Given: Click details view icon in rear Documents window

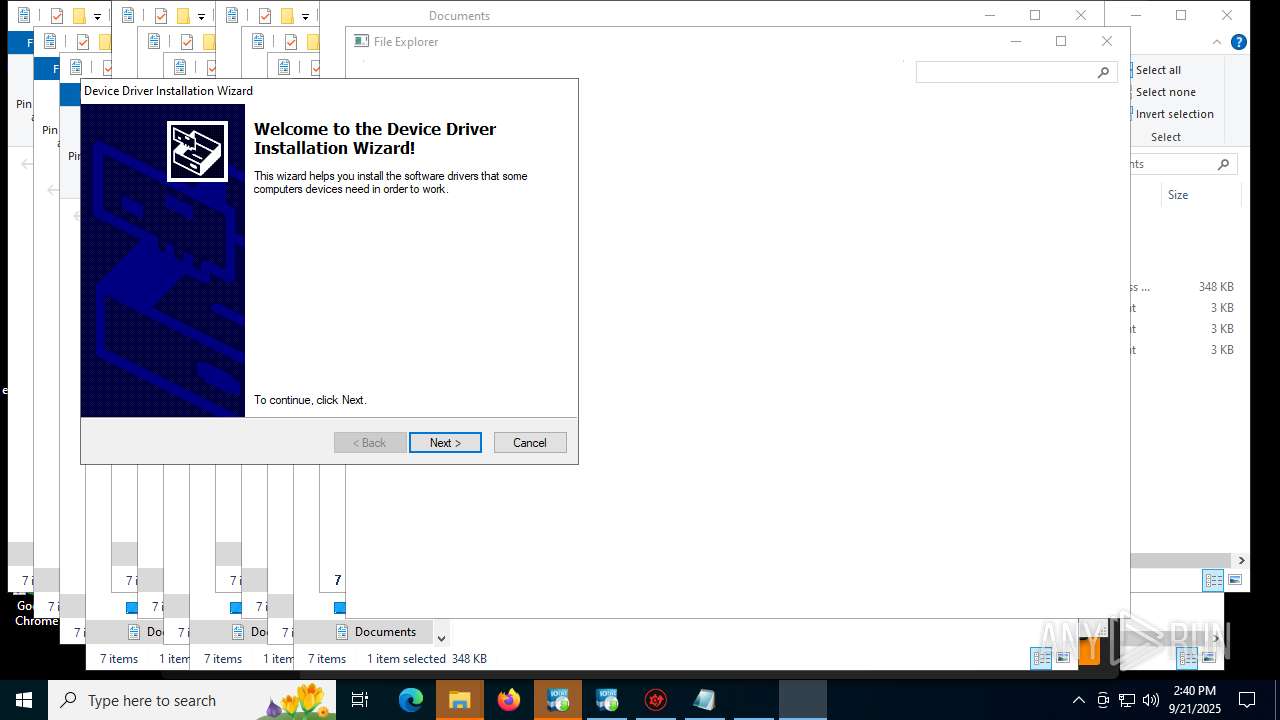Looking at the screenshot, I should (x=1213, y=580).
